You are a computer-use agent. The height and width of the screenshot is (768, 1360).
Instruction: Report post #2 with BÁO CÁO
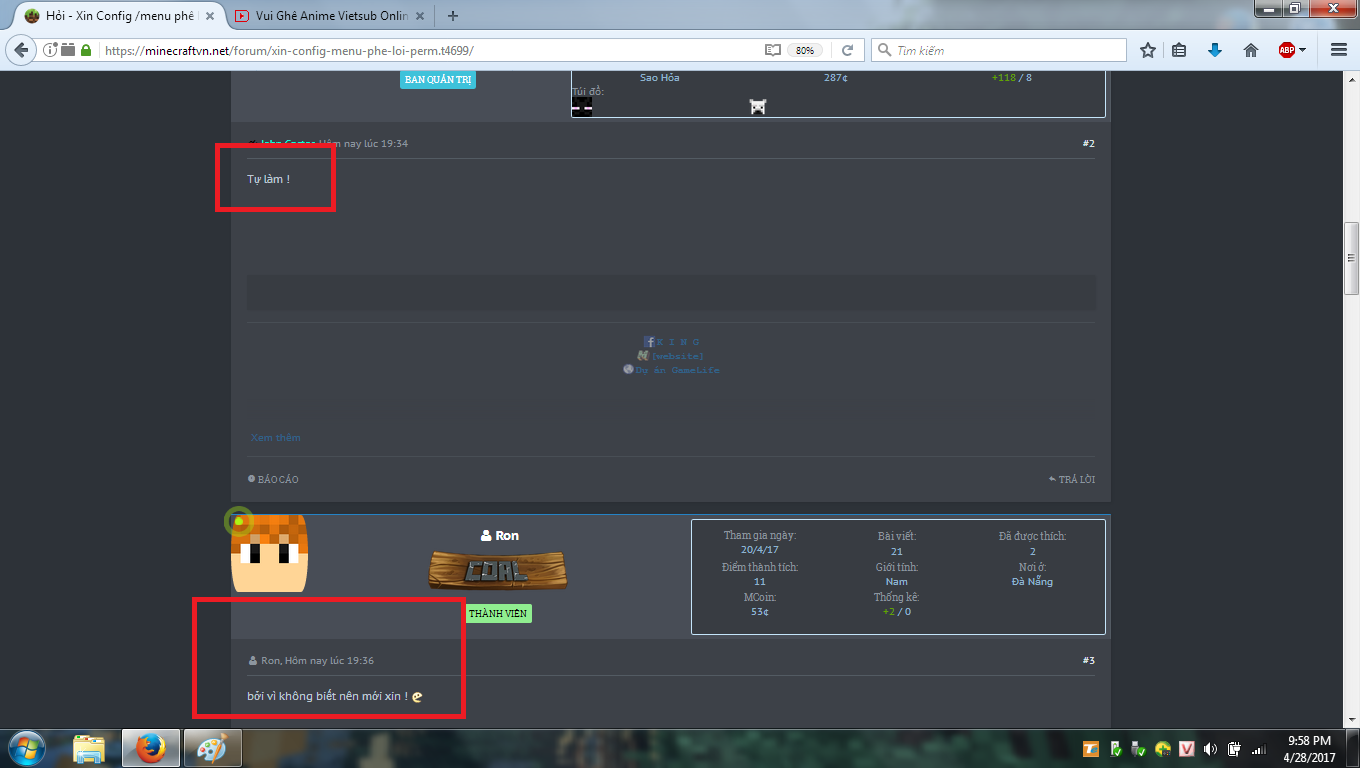coord(273,479)
